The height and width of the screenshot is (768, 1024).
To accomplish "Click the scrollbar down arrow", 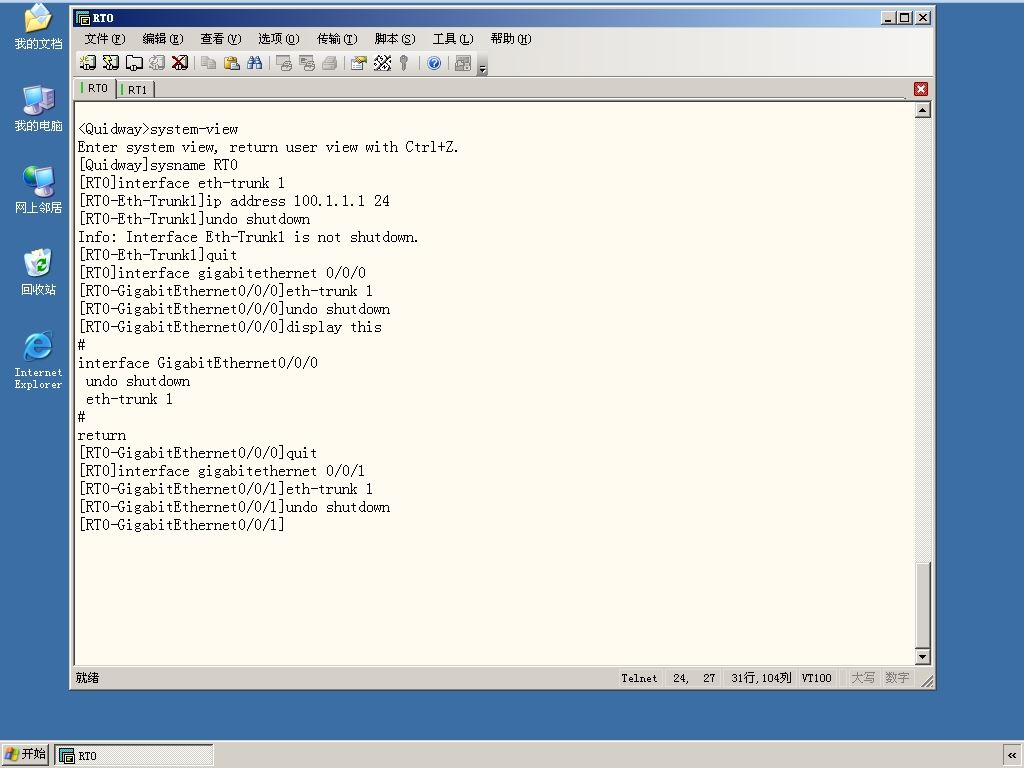I will click(922, 656).
